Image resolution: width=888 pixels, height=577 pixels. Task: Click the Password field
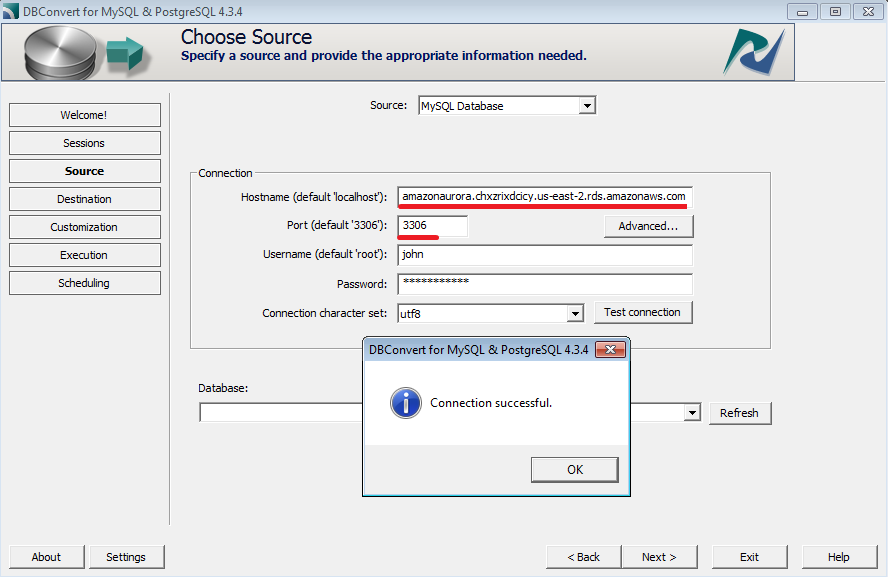pos(545,284)
